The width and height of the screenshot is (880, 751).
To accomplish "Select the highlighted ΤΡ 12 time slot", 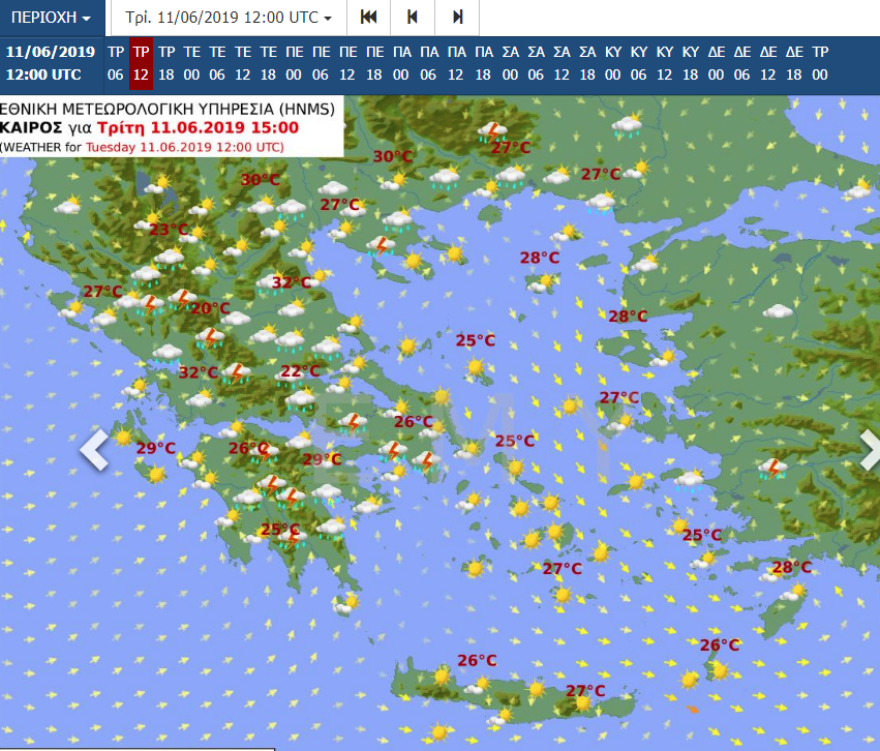I will click(141, 63).
